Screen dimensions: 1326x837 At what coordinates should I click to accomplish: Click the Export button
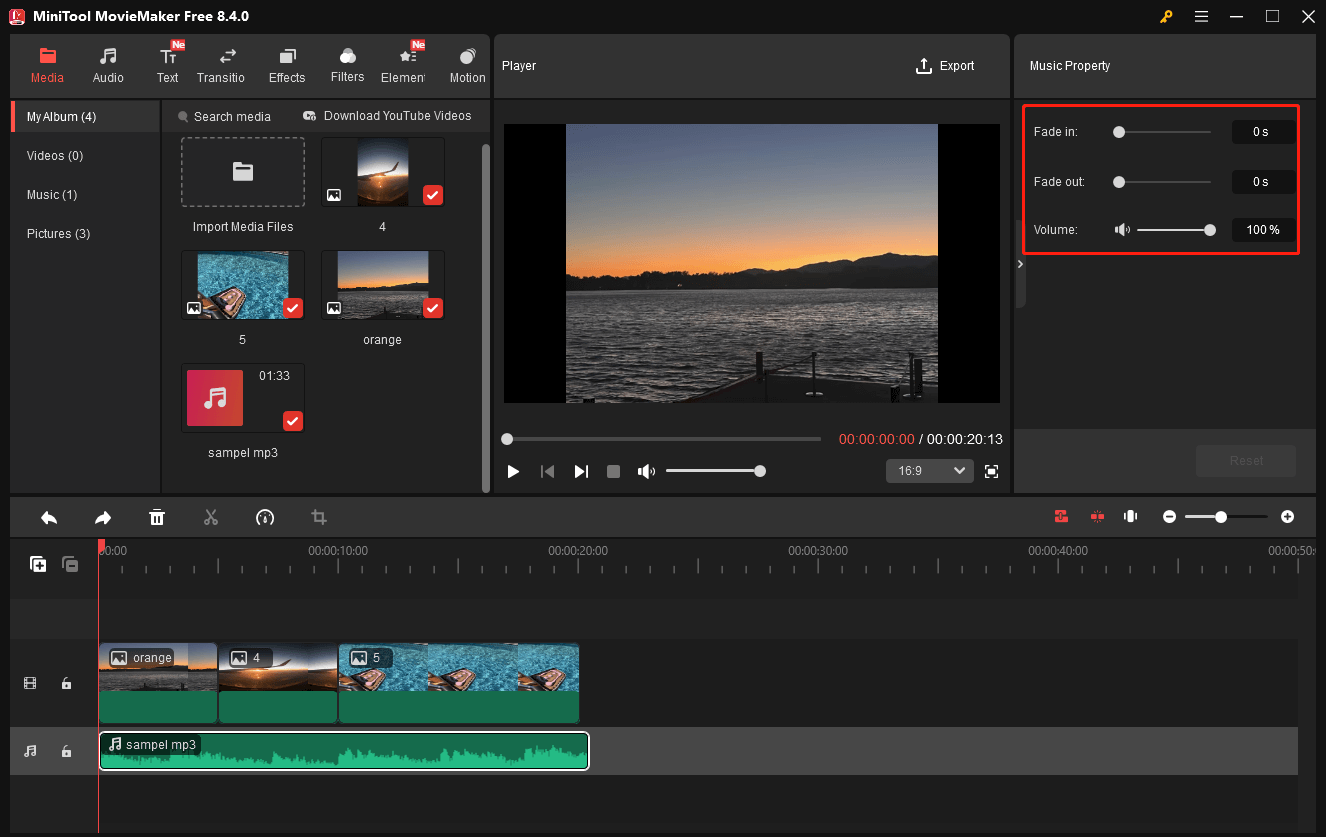[x=944, y=65]
